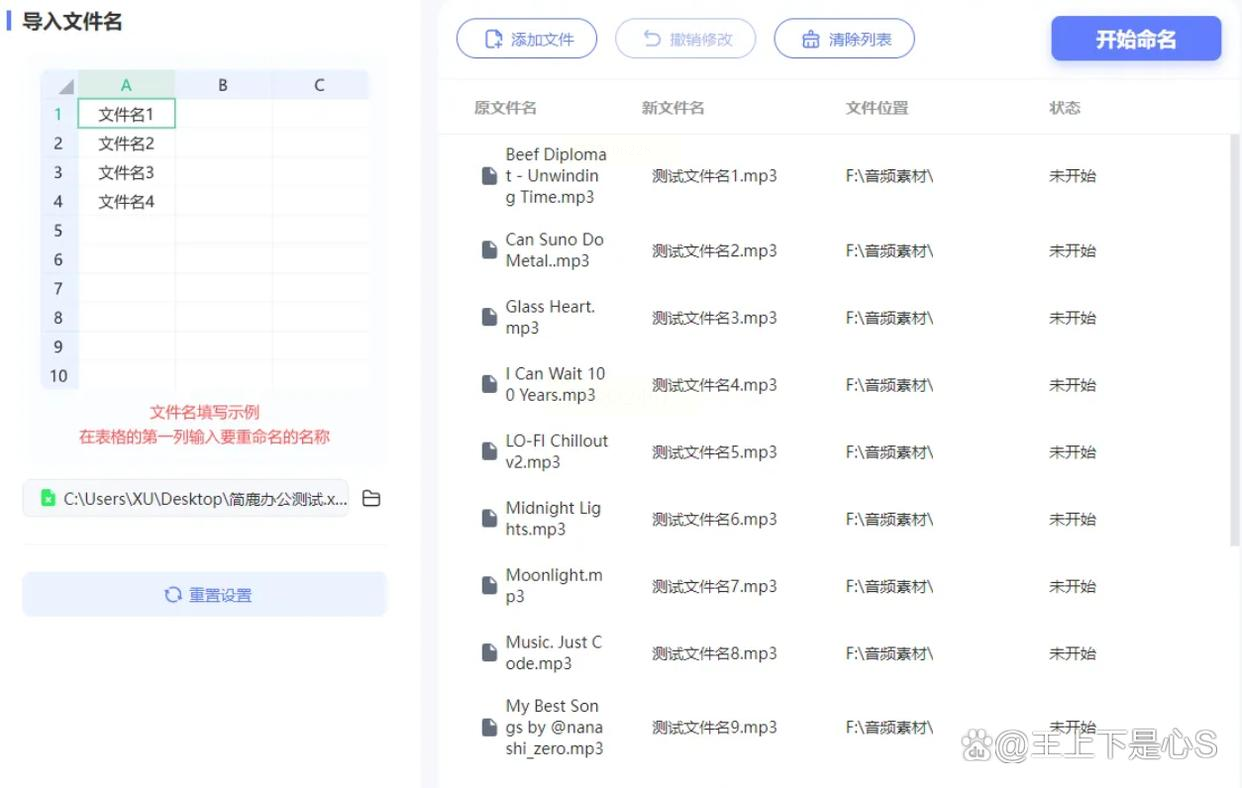Click file icon next to Beef Diplomat mp3
1242x788 pixels.
490,176
